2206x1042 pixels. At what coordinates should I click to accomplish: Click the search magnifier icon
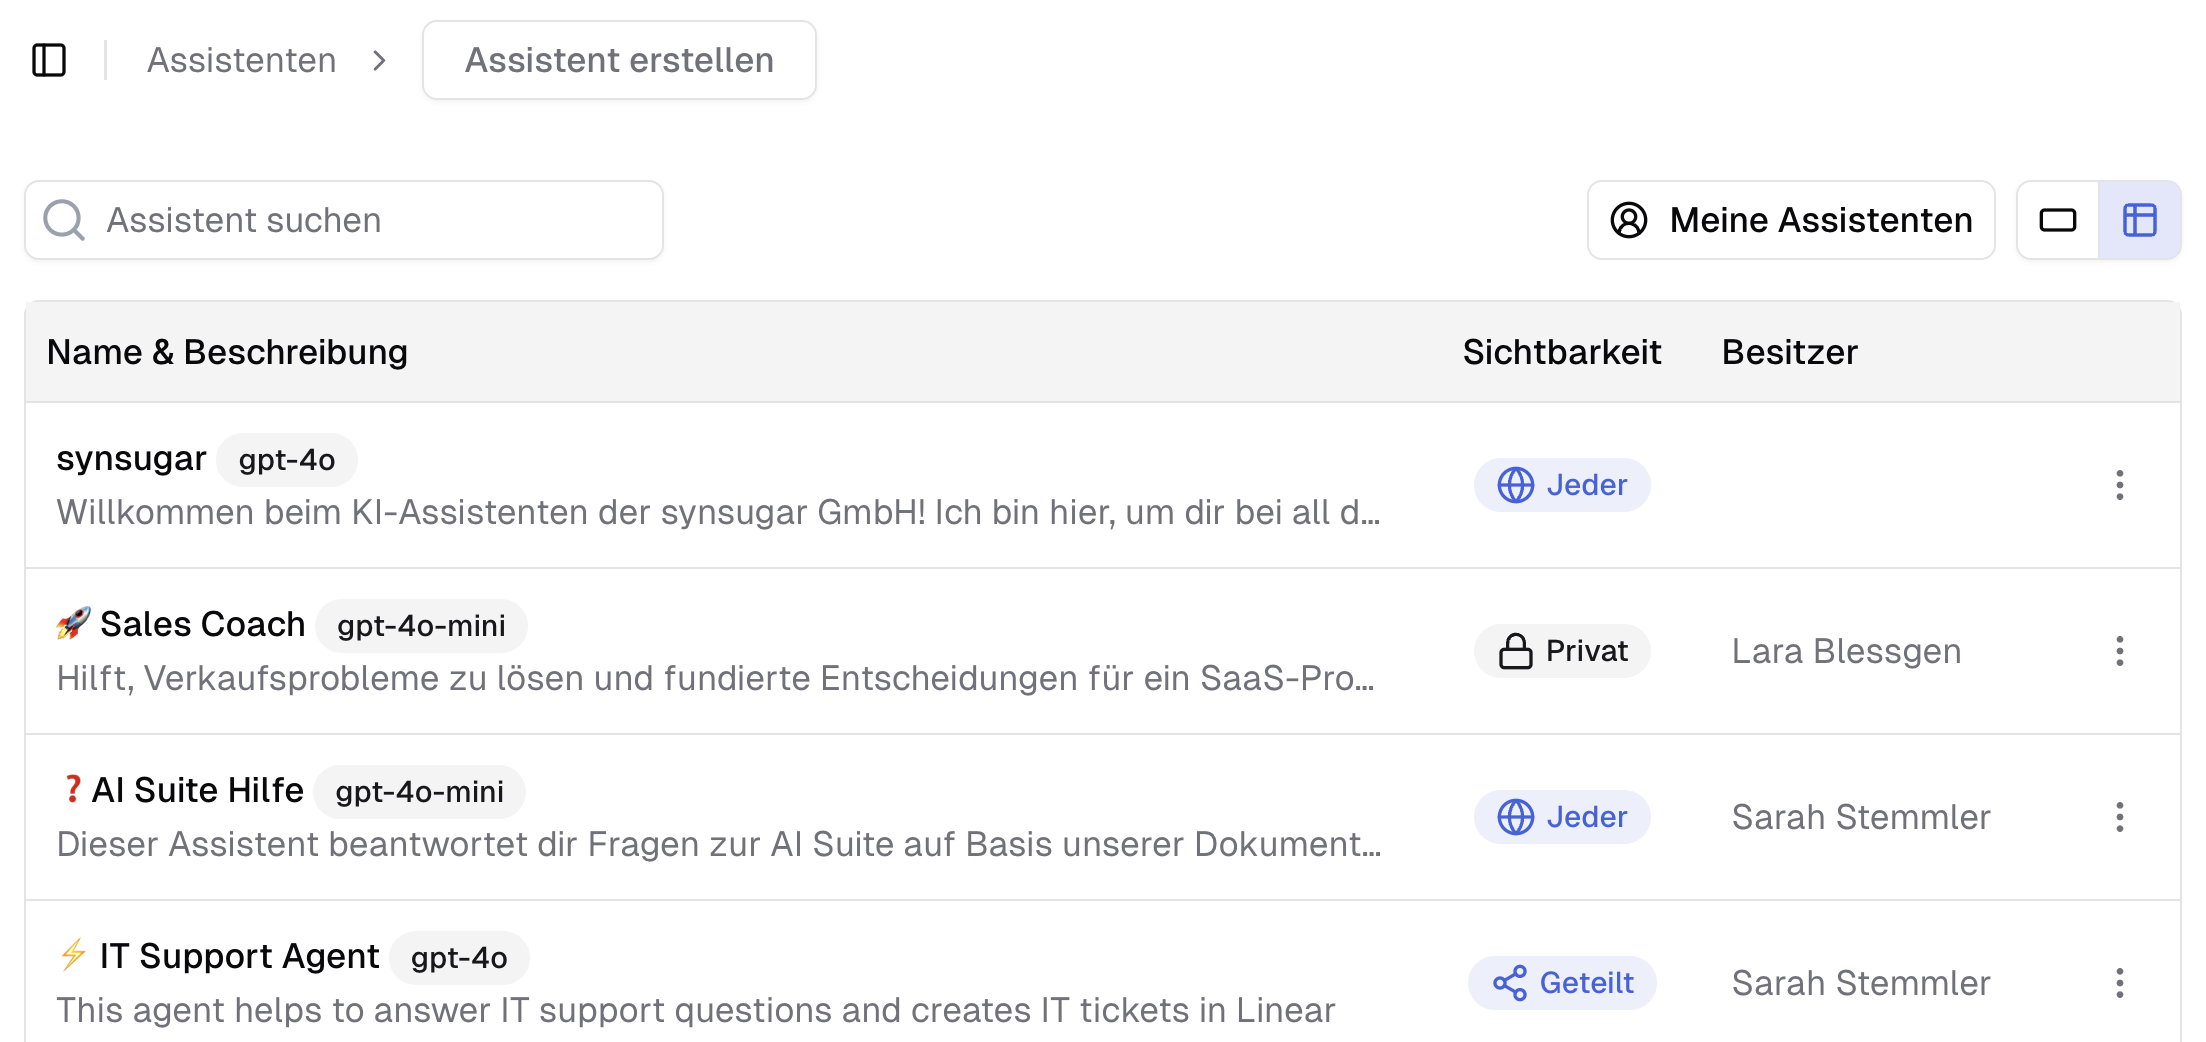pos(63,219)
